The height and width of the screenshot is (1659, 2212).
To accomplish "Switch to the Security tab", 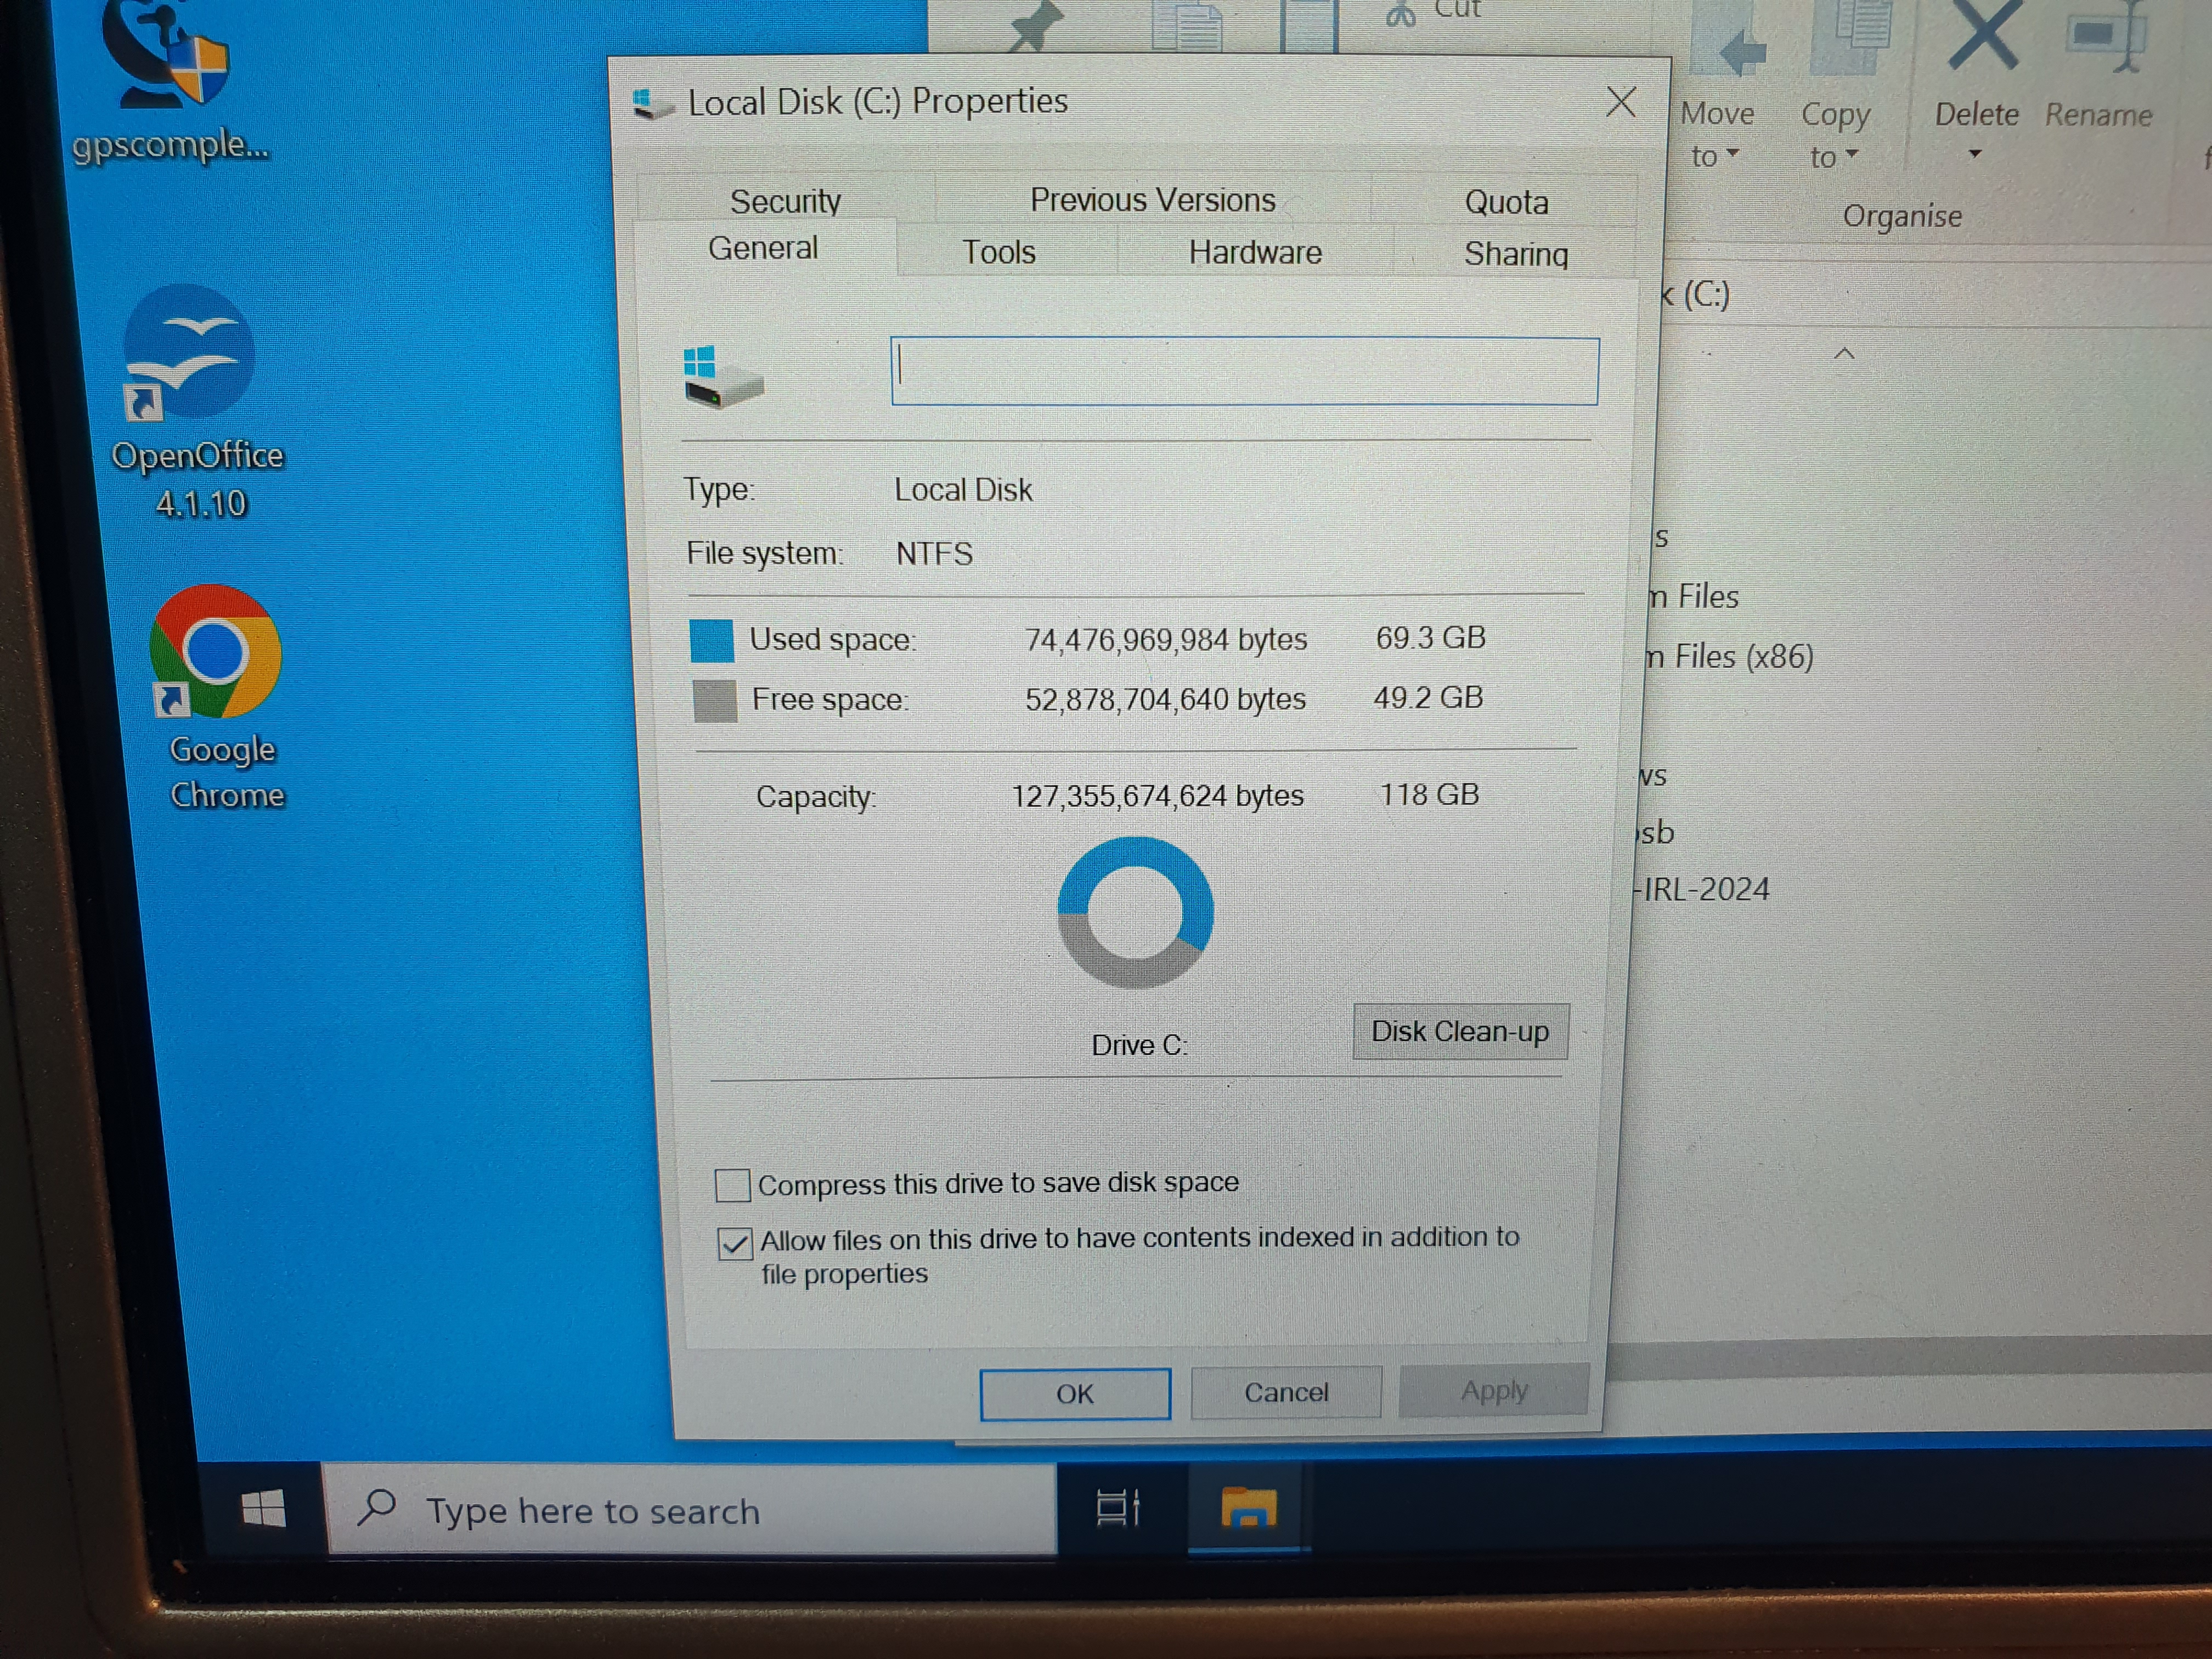I will 785,200.
